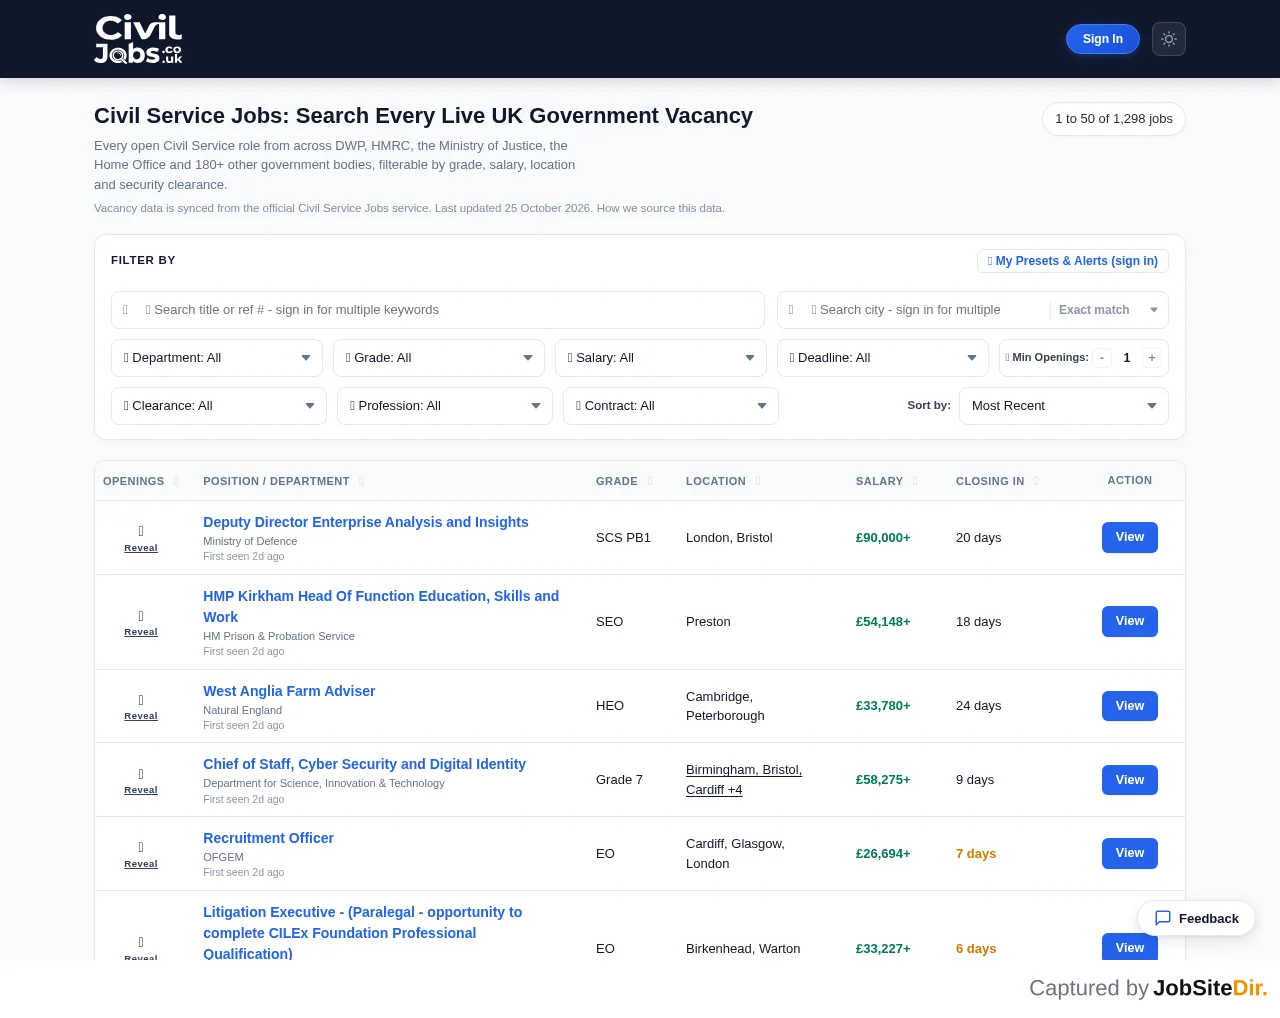Expand the Clearance filter dropdown
Image resolution: width=1280 pixels, height=1018 pixels.
pyautogui.click(x=219, y=406)
